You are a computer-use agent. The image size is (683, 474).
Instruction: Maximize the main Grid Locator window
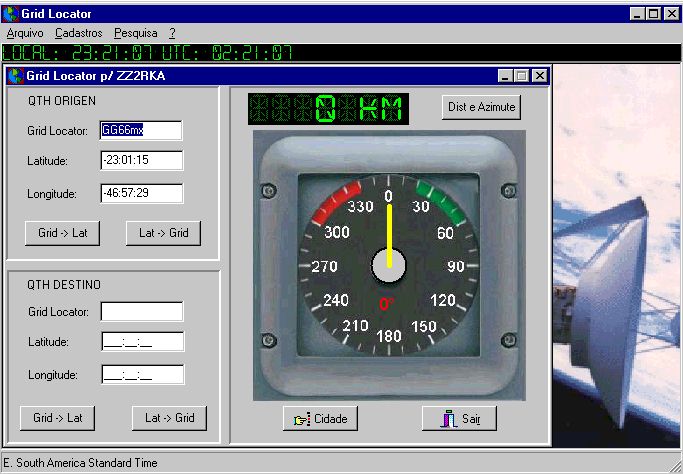point(654,14)
